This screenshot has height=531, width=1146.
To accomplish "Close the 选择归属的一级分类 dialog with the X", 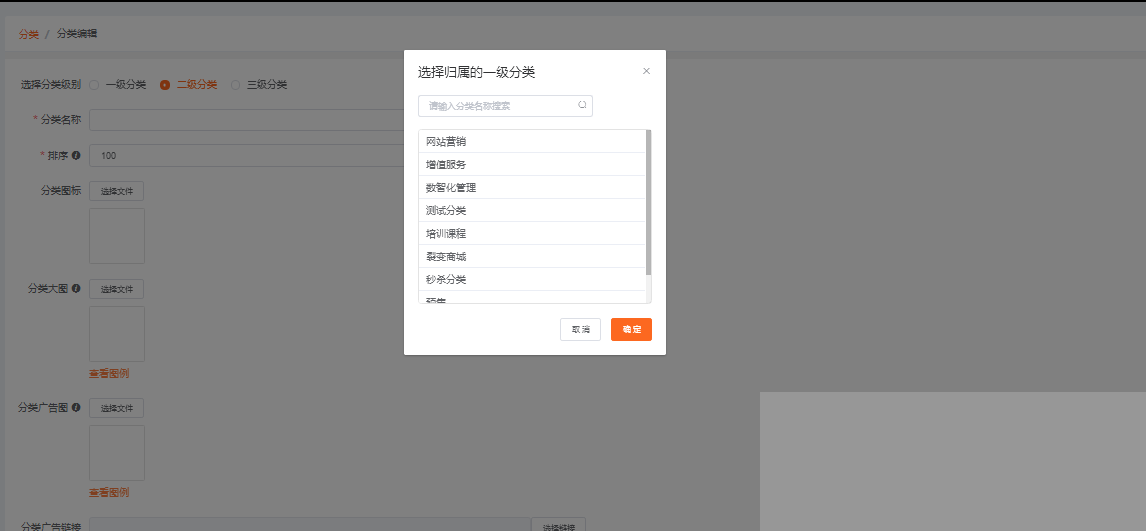I will pos(646,71).
